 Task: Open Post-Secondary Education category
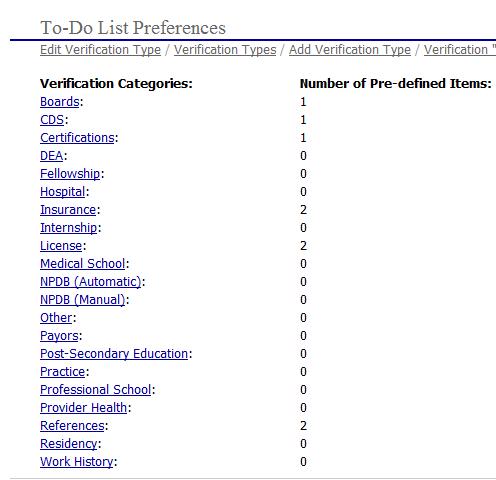click(x=114, y=354)
